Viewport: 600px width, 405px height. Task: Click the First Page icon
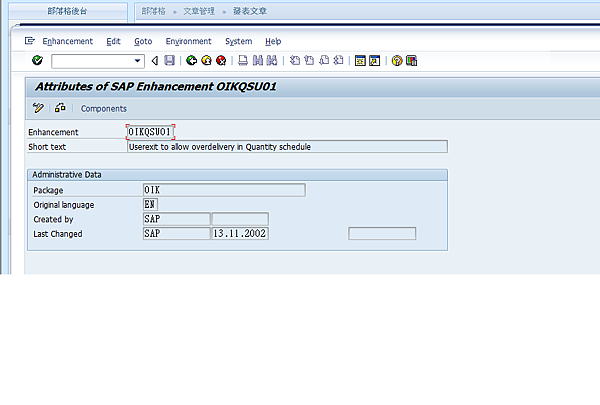pyautogui.click(x=294, y=60)
